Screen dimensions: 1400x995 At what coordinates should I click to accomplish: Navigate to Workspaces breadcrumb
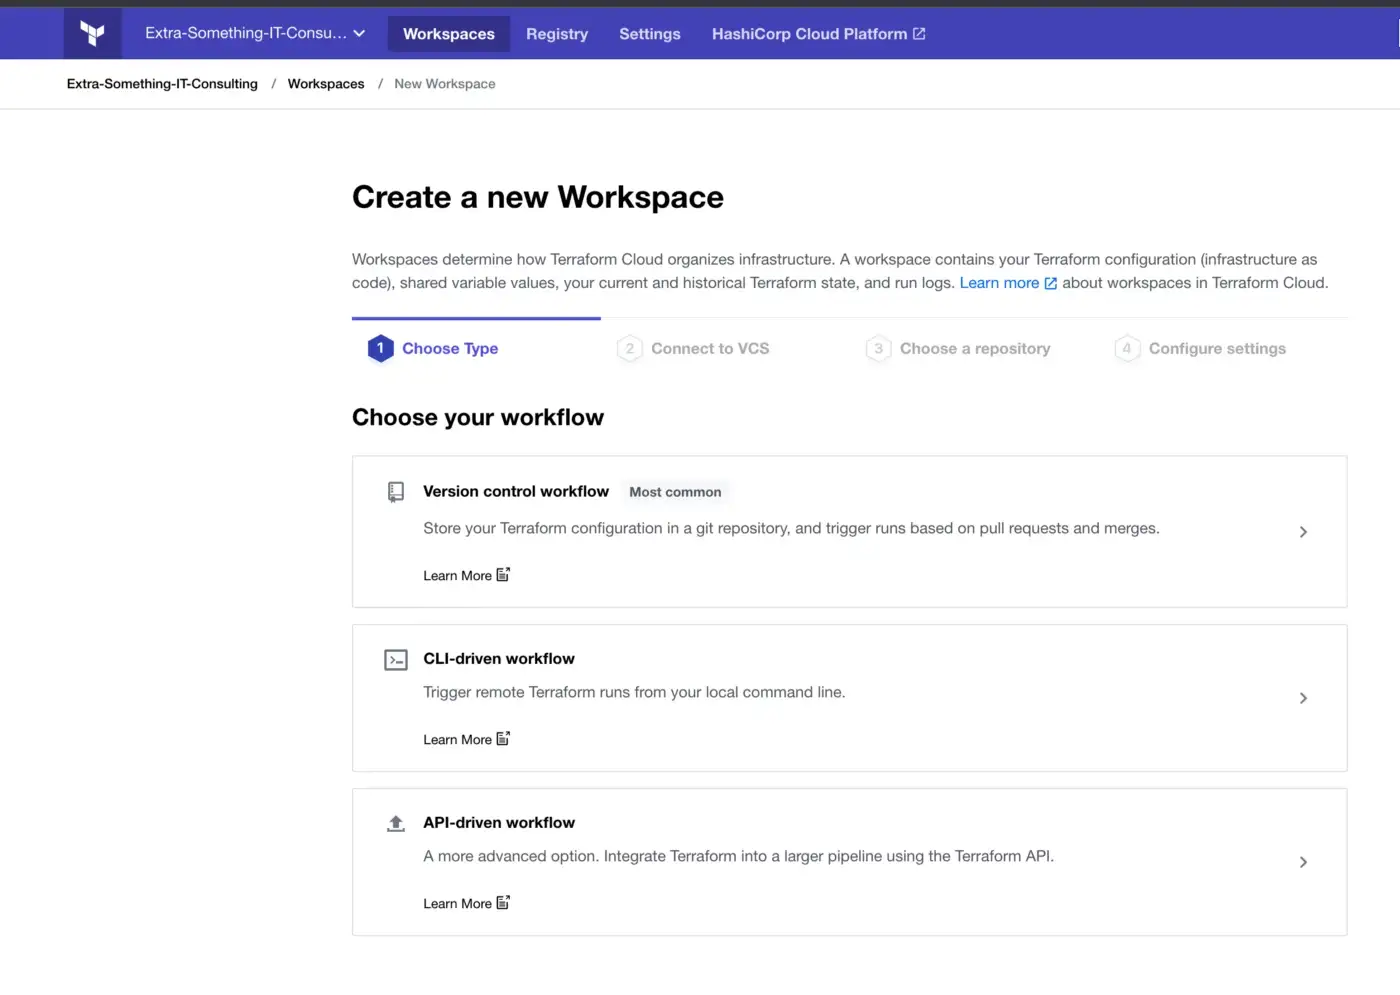326,84
